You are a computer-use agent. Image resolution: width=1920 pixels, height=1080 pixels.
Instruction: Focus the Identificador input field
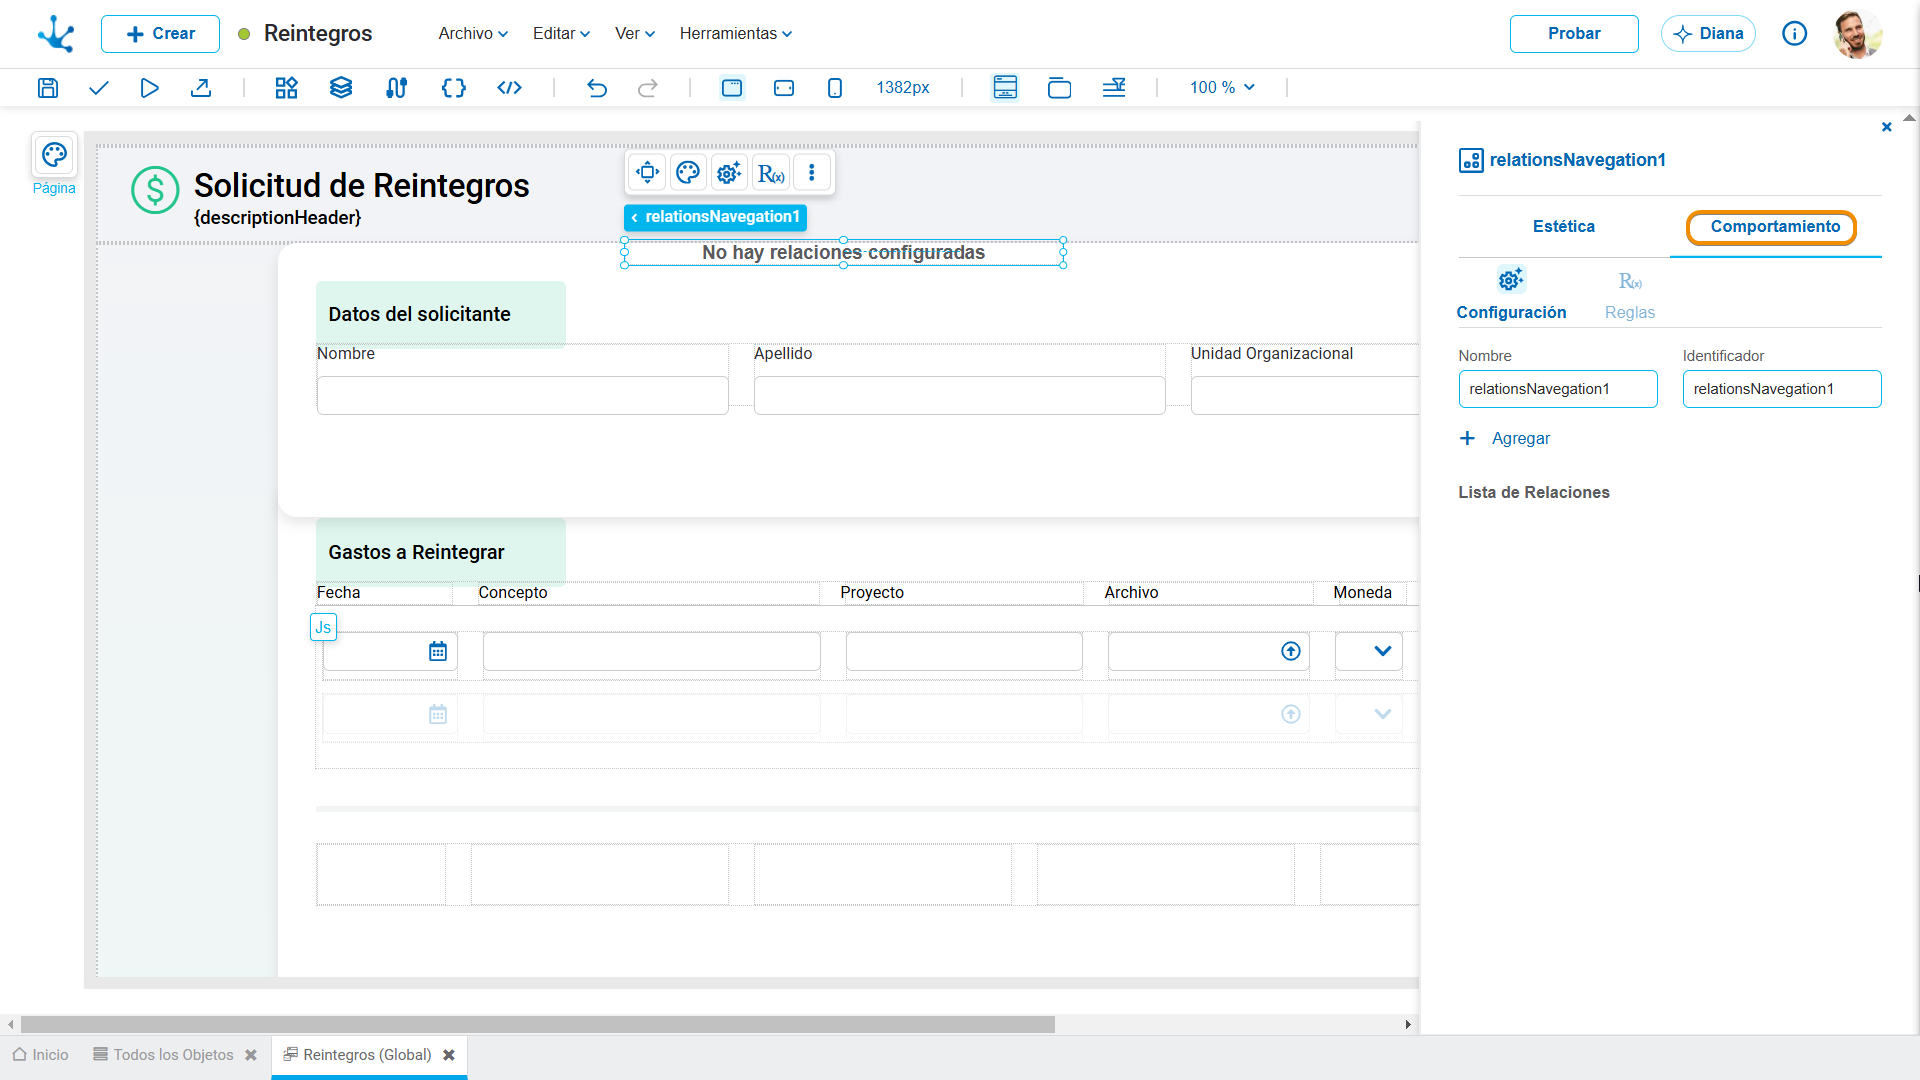click(x=1782, y=389)
